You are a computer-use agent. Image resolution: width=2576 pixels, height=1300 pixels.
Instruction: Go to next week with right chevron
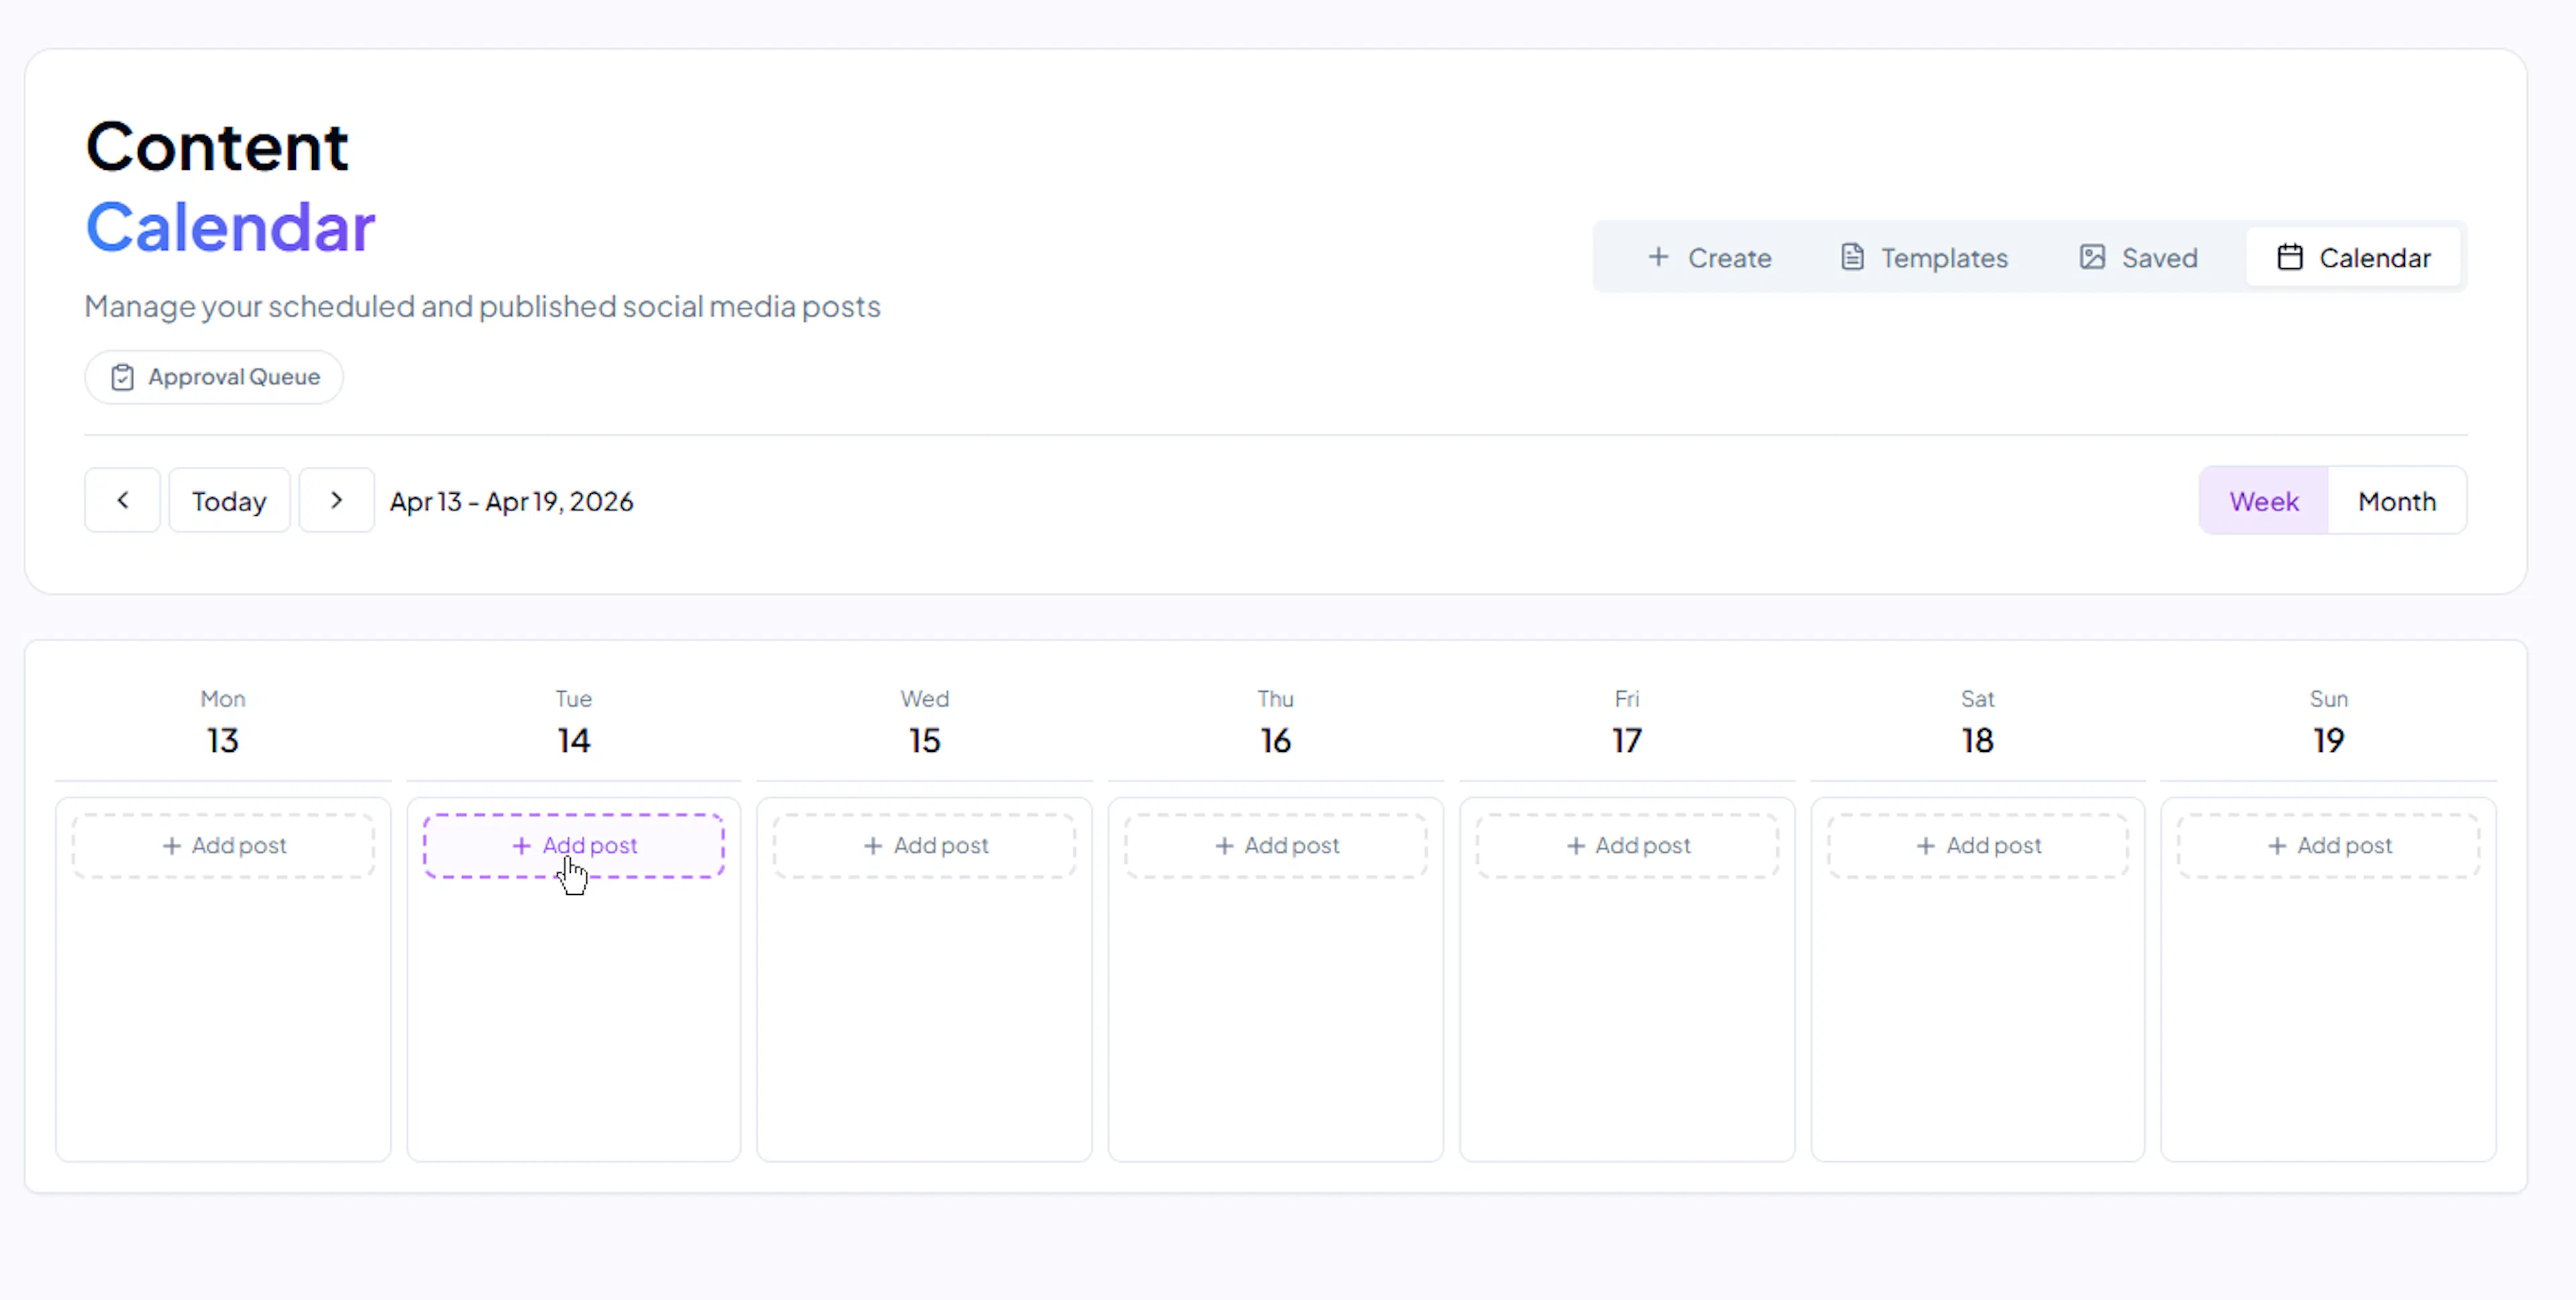pos(336,500)
